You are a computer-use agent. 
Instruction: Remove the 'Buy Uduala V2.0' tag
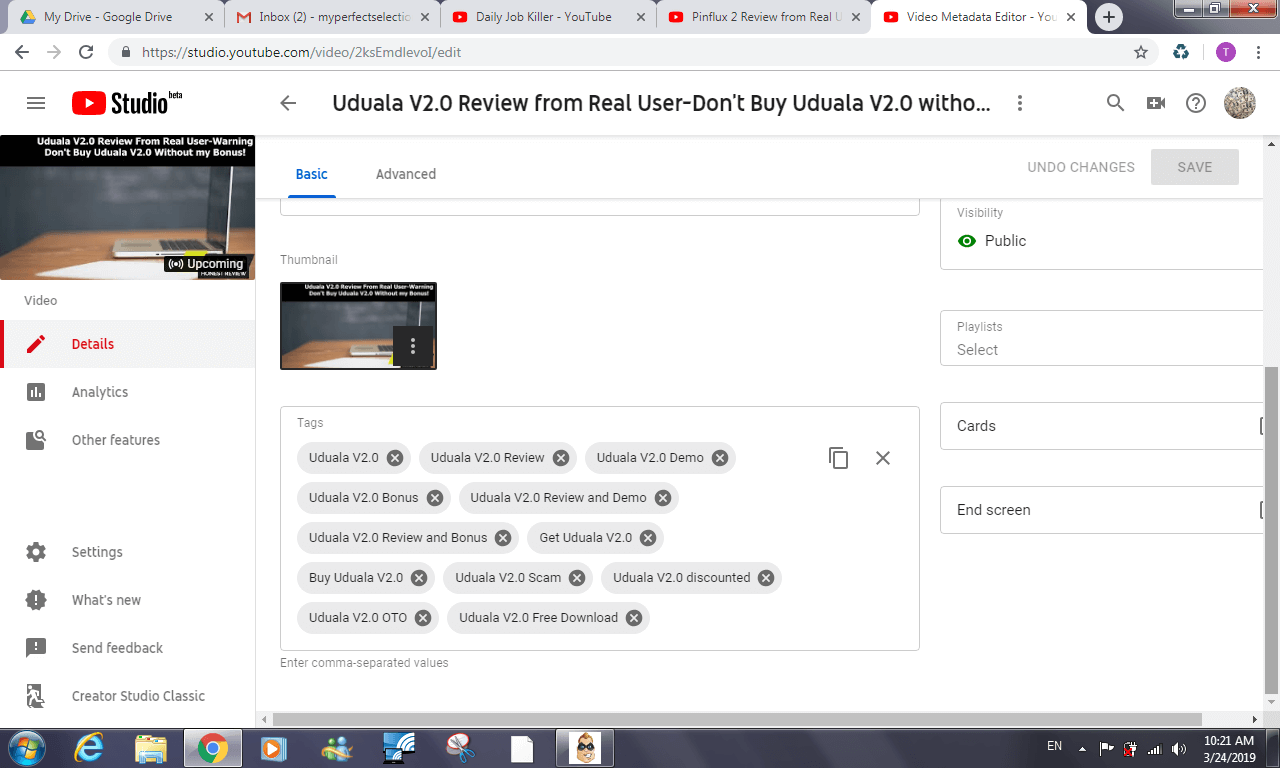click(x=419, y=578)
